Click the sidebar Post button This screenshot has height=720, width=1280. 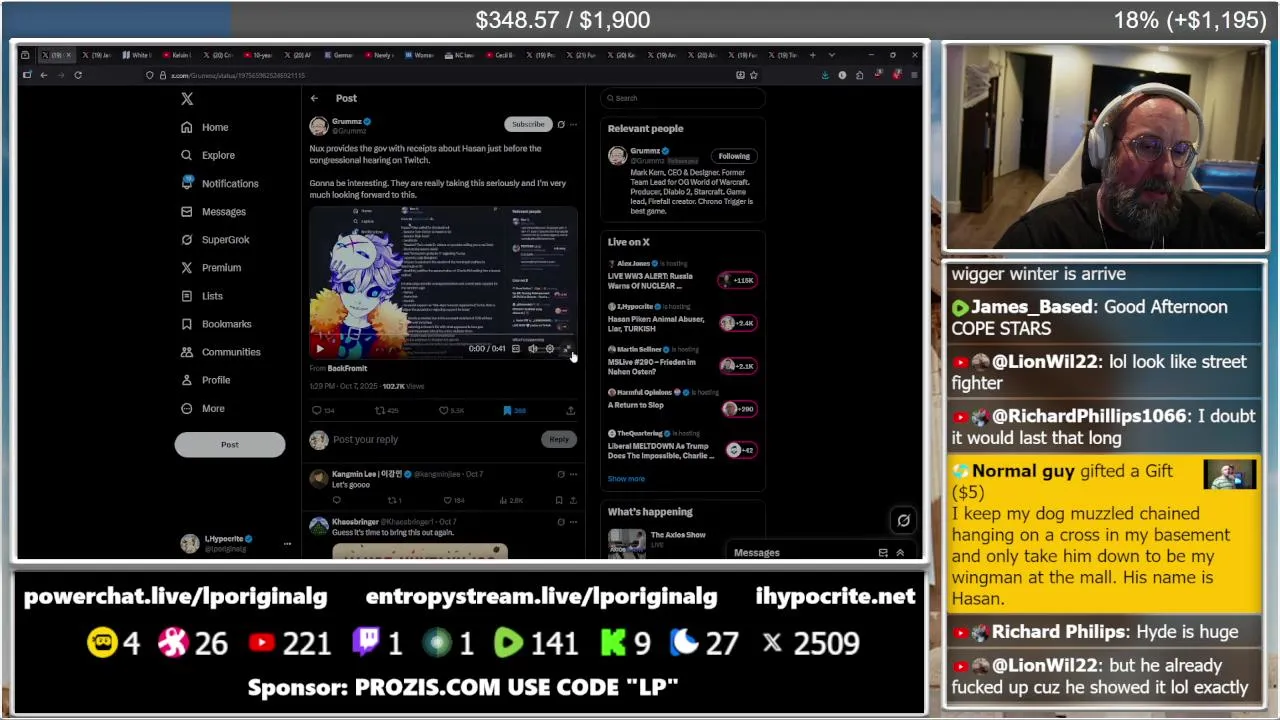tap(229, 444)
